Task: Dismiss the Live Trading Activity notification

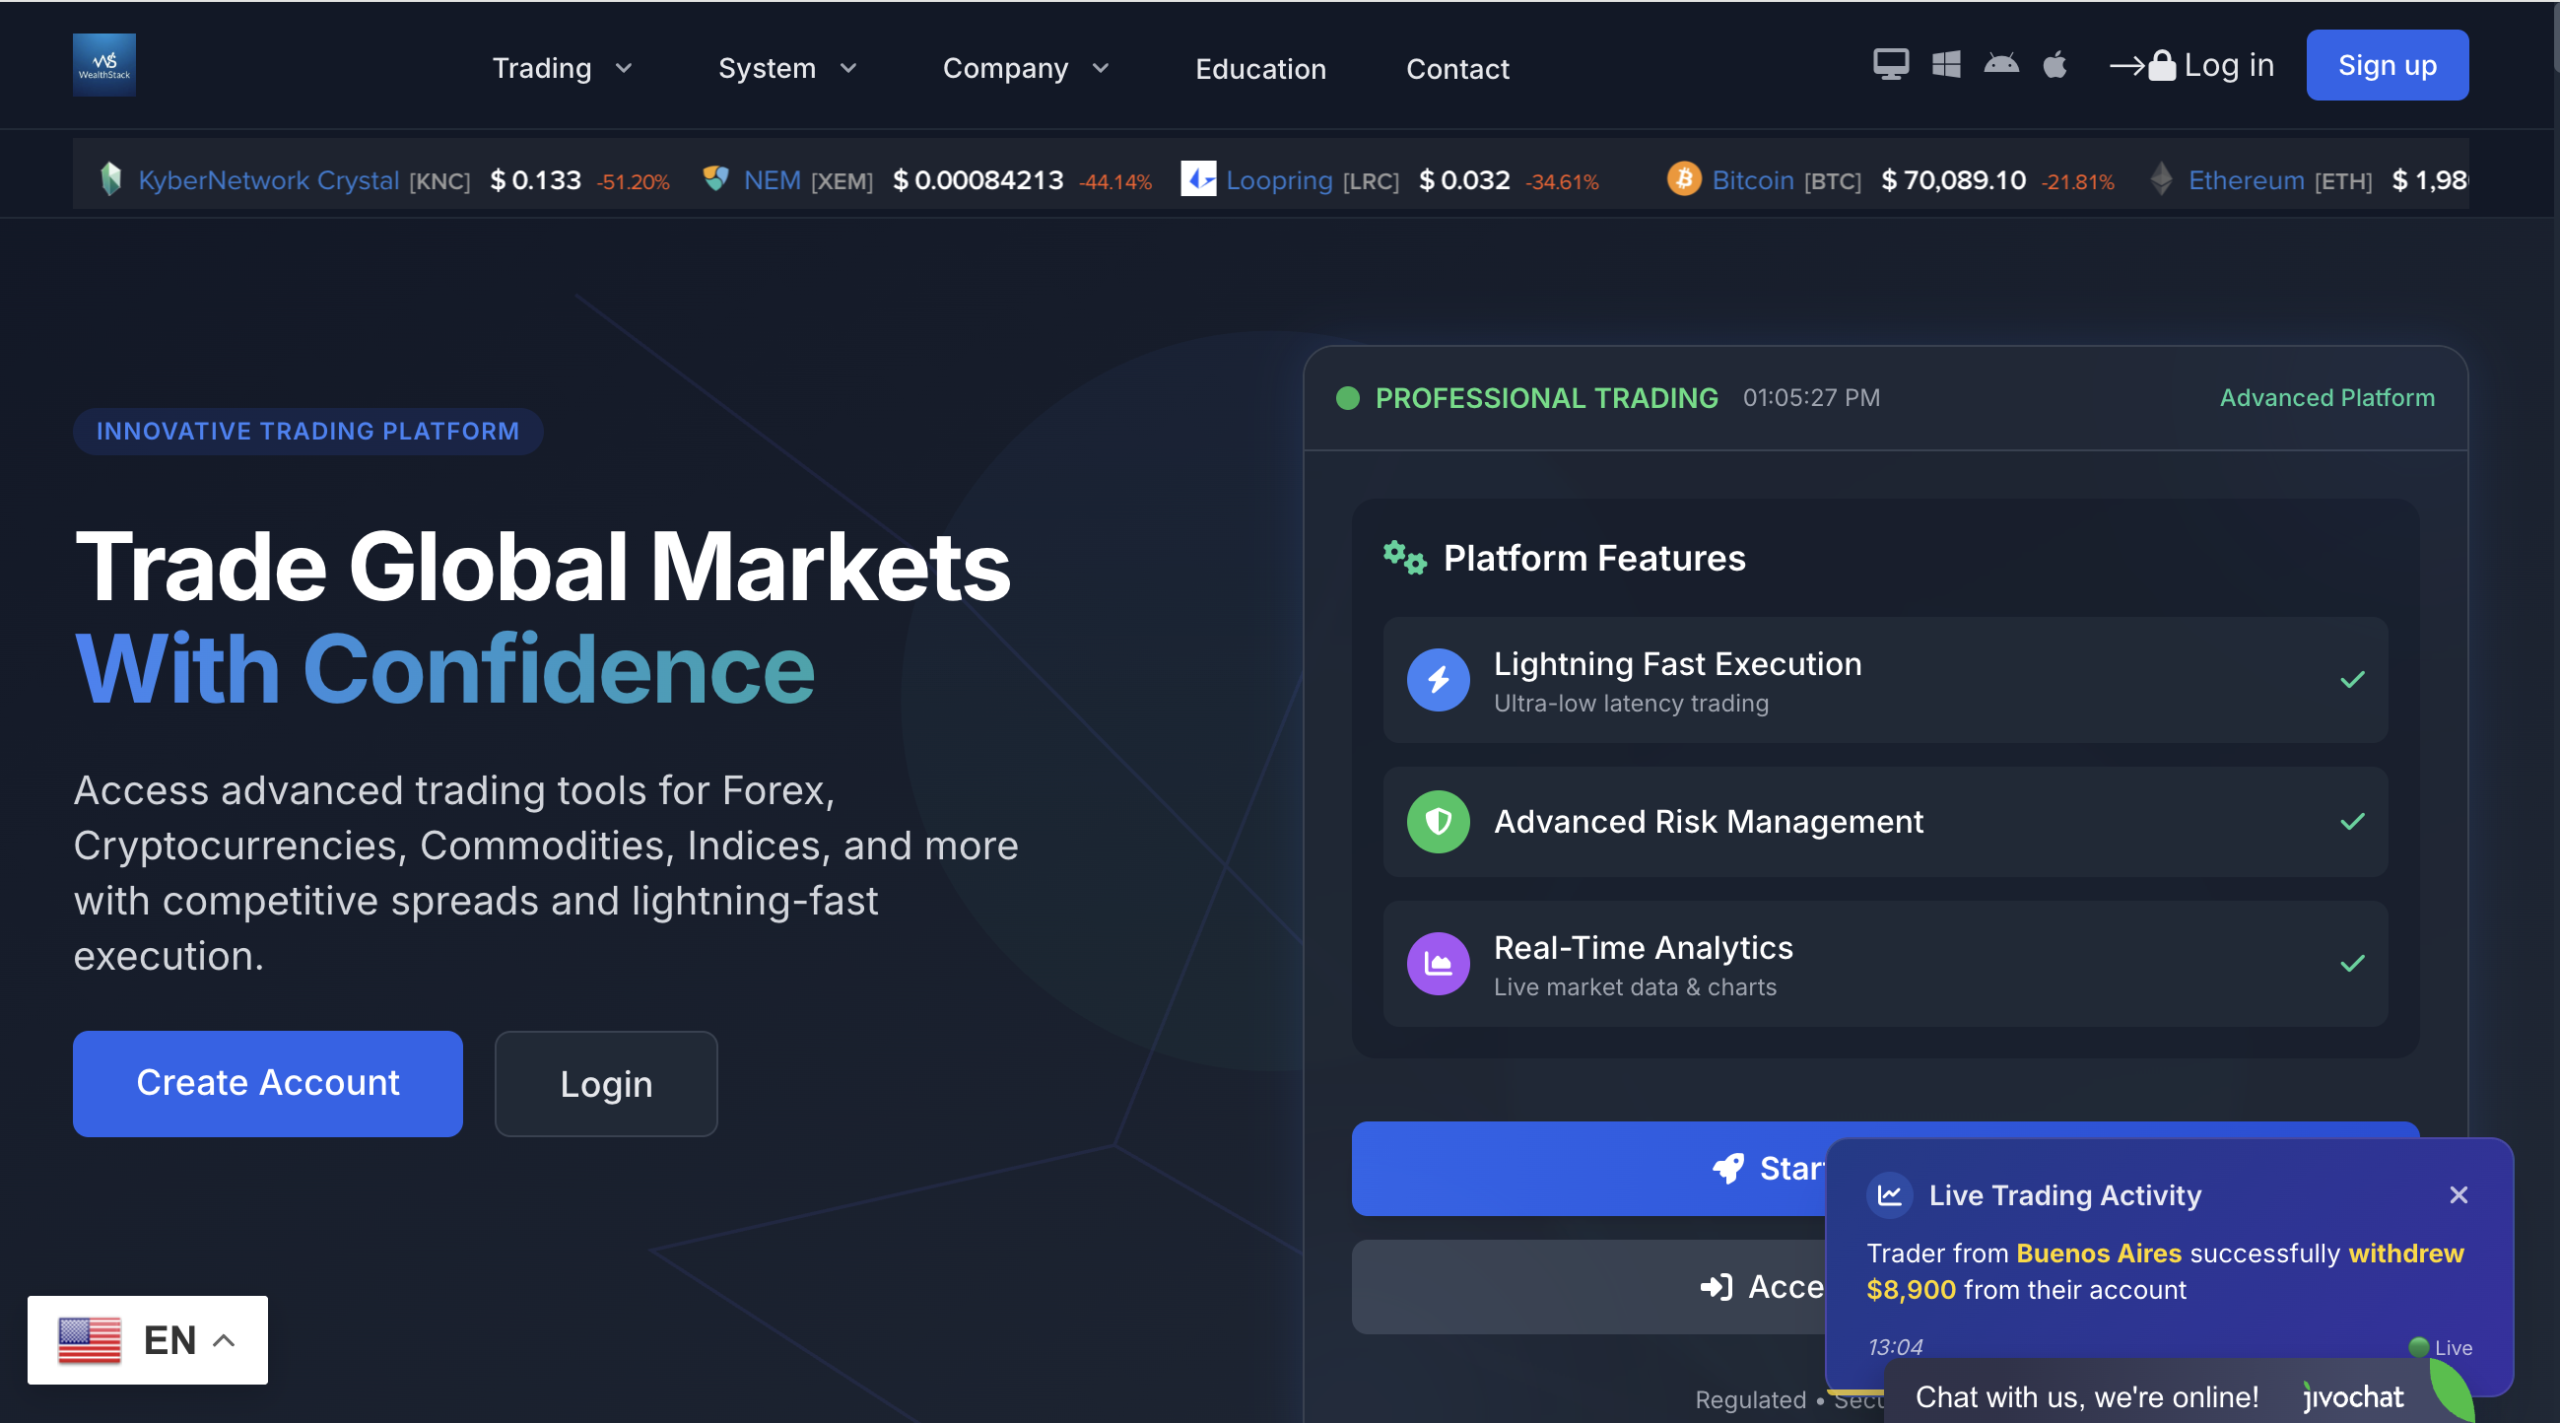Action: click(x=2460, y=1194)
